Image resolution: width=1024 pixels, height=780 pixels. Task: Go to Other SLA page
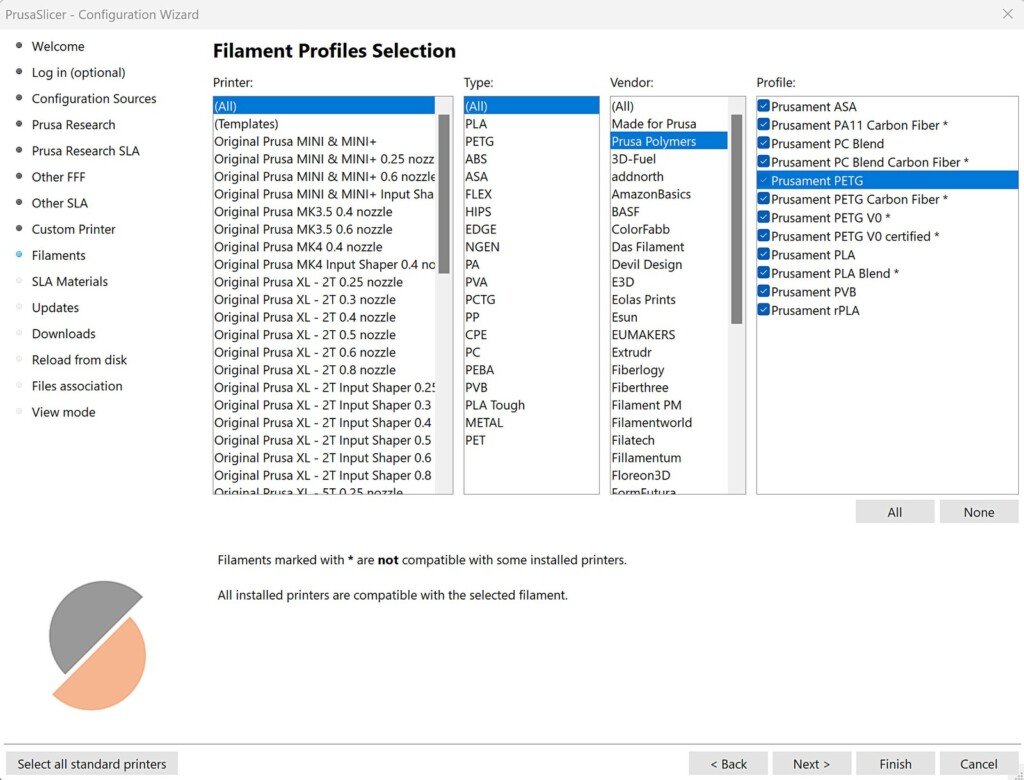click(x=59, y=203)
